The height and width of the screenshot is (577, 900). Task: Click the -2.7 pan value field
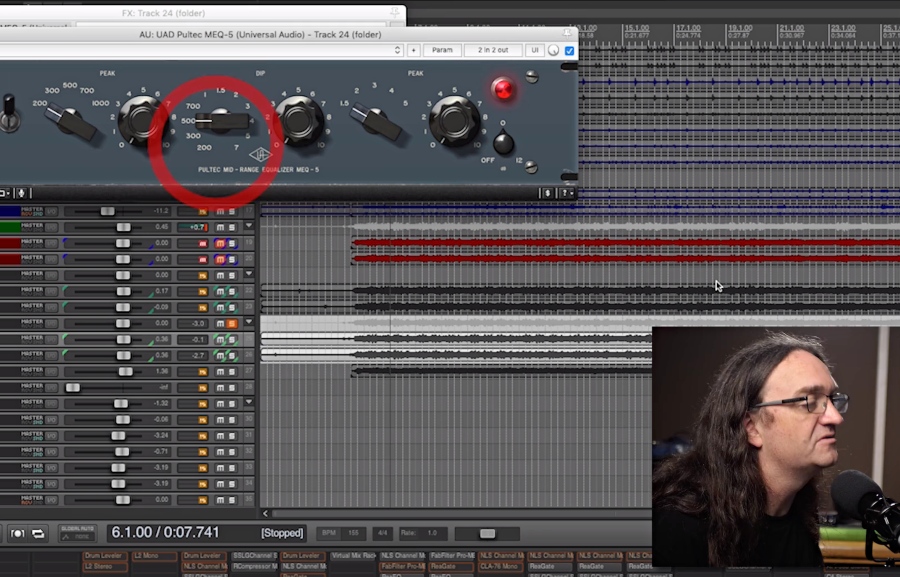point(192,356)
